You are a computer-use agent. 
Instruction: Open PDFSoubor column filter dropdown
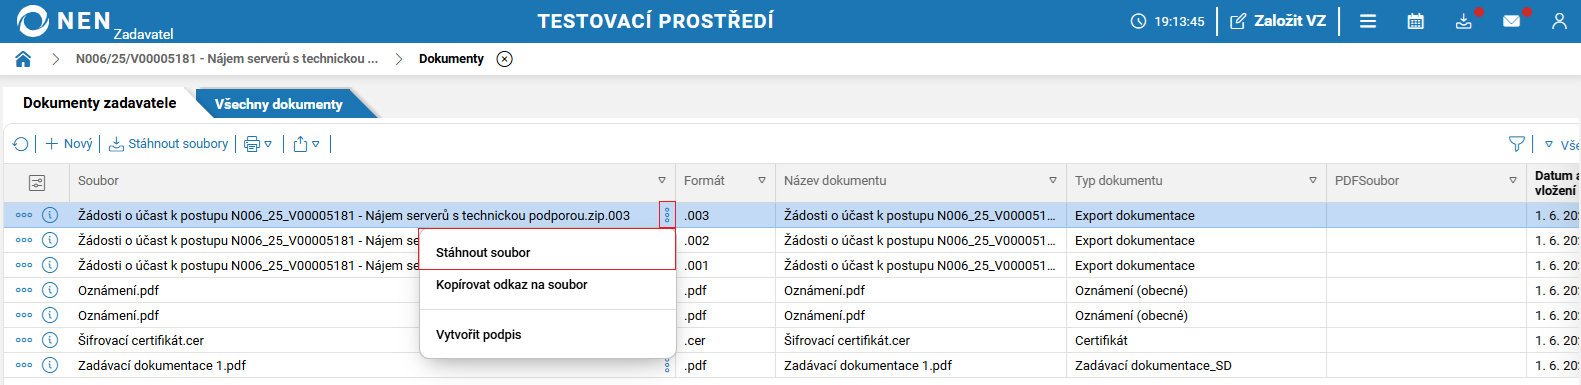click(x=1513, y=181)
